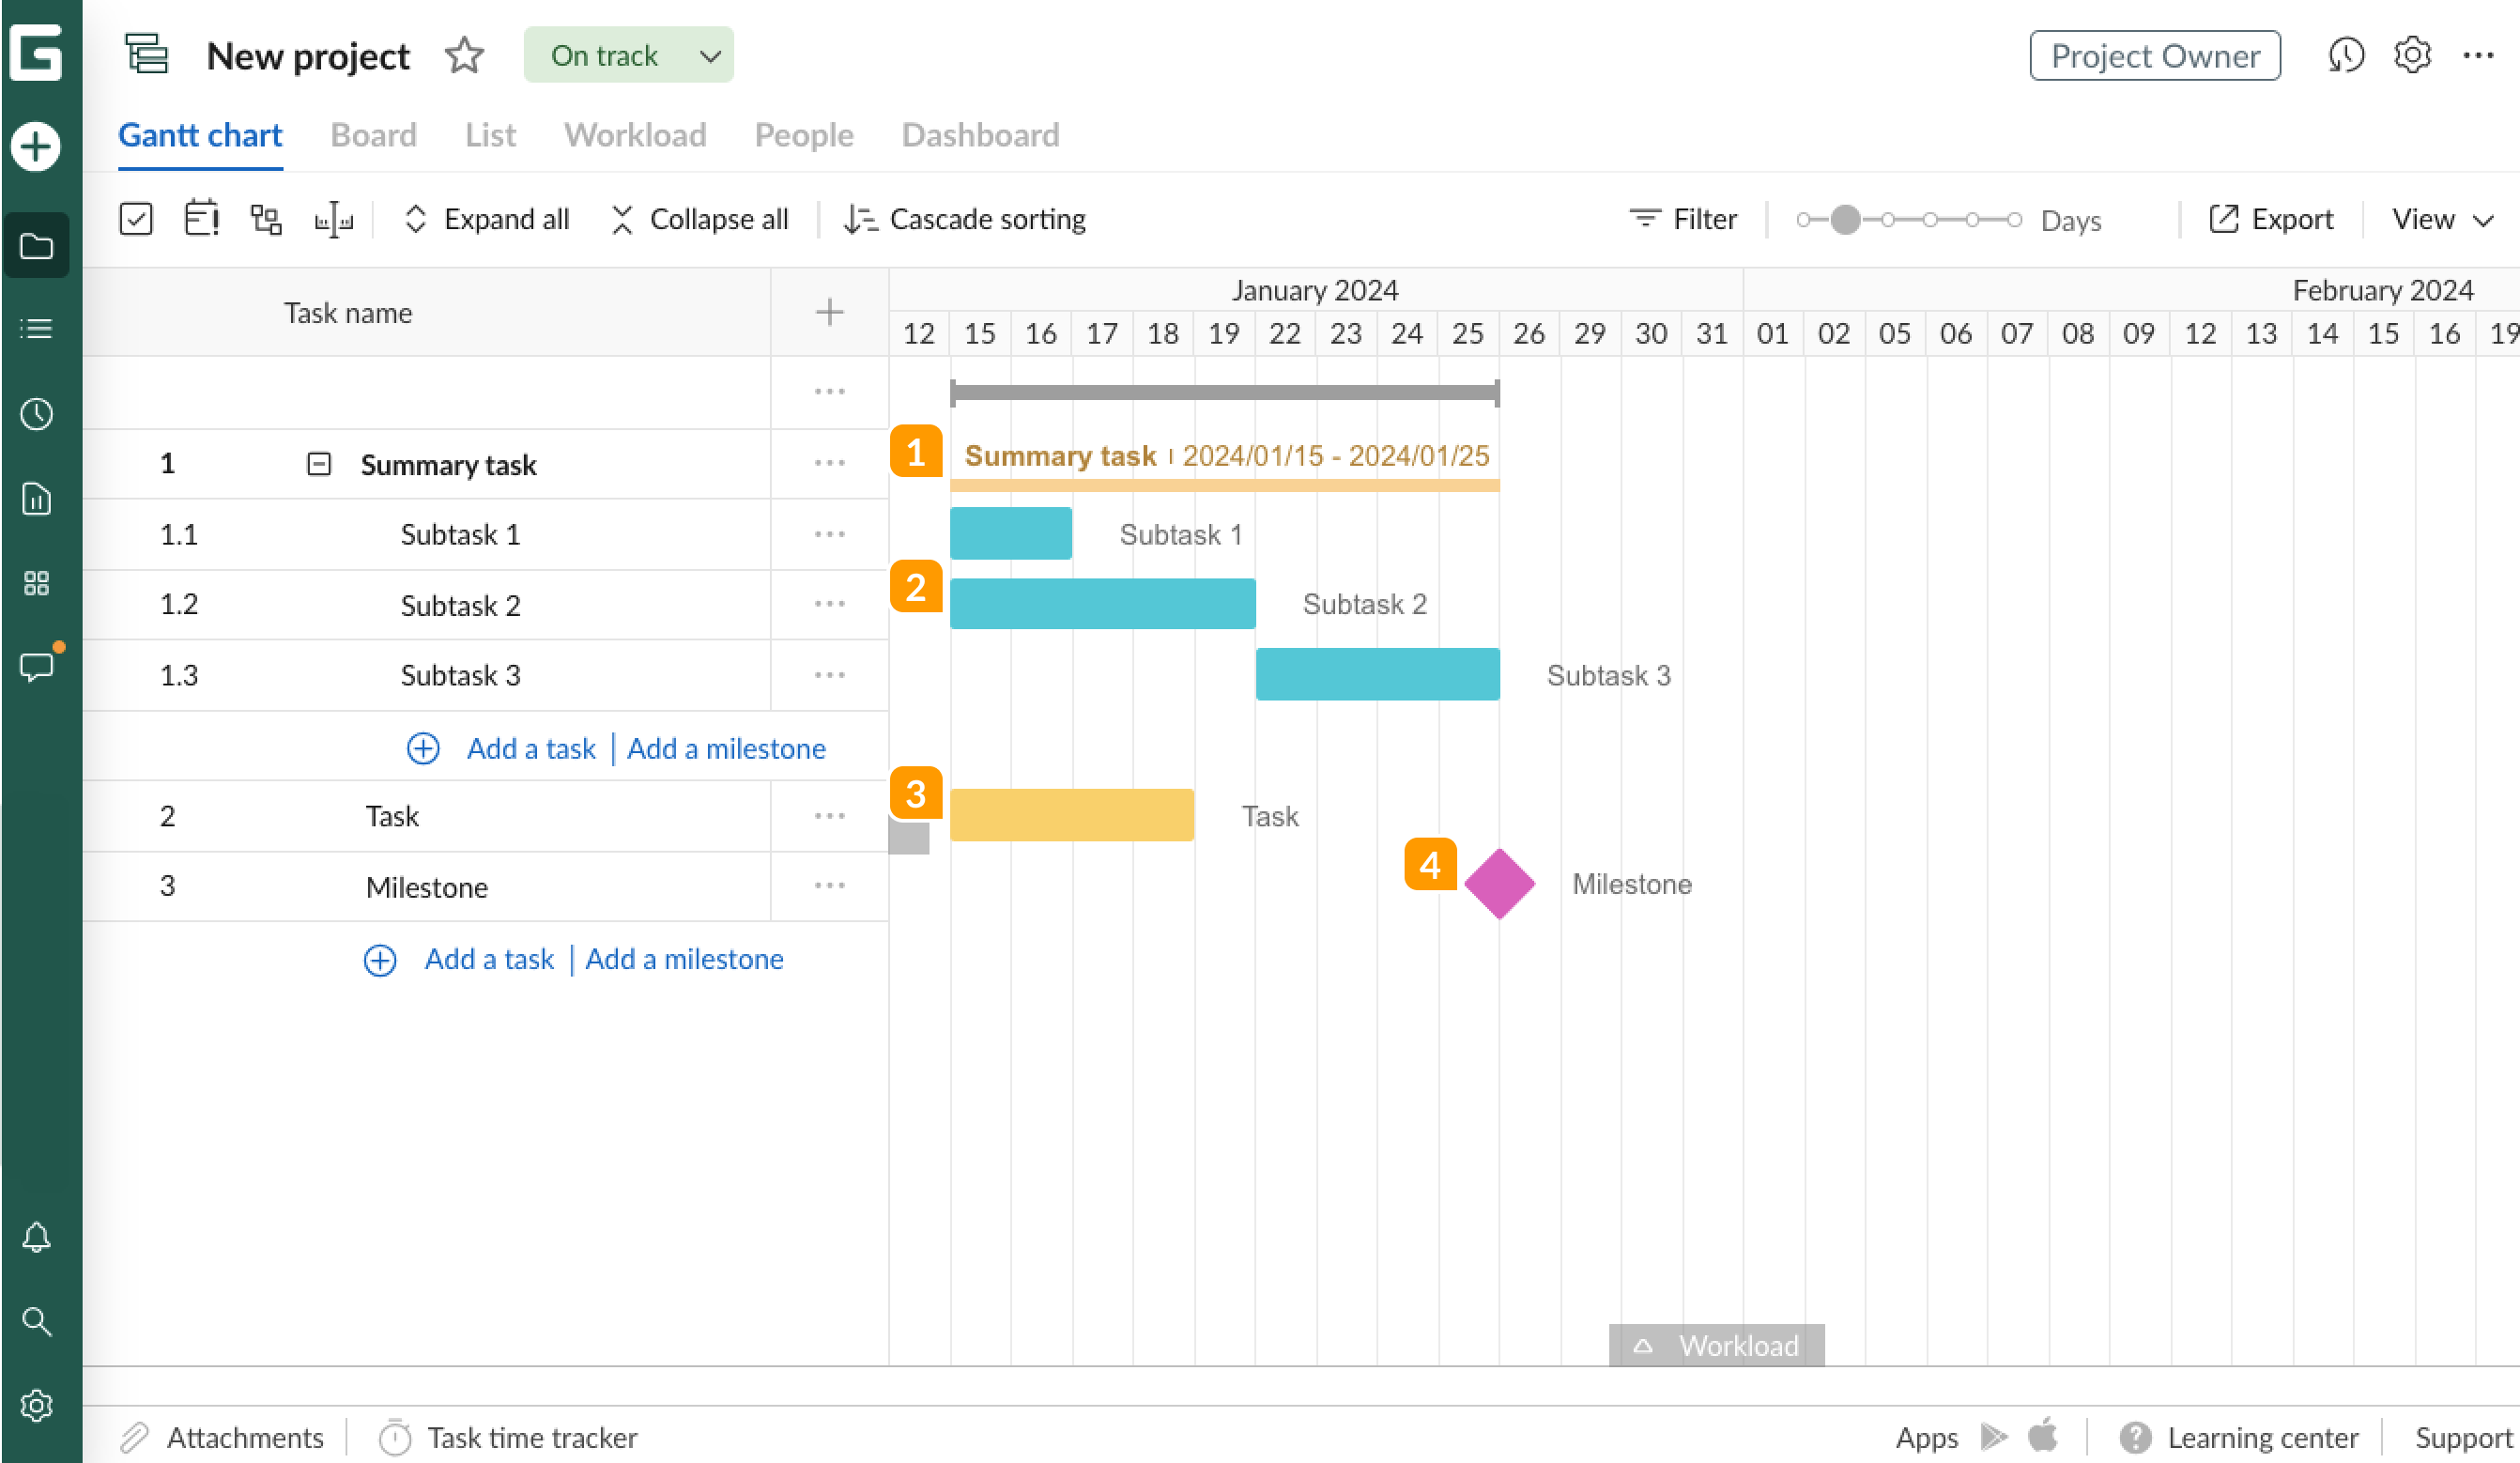
Task: Open reports from the left sidebar
Action: click(x=37, y=499)
